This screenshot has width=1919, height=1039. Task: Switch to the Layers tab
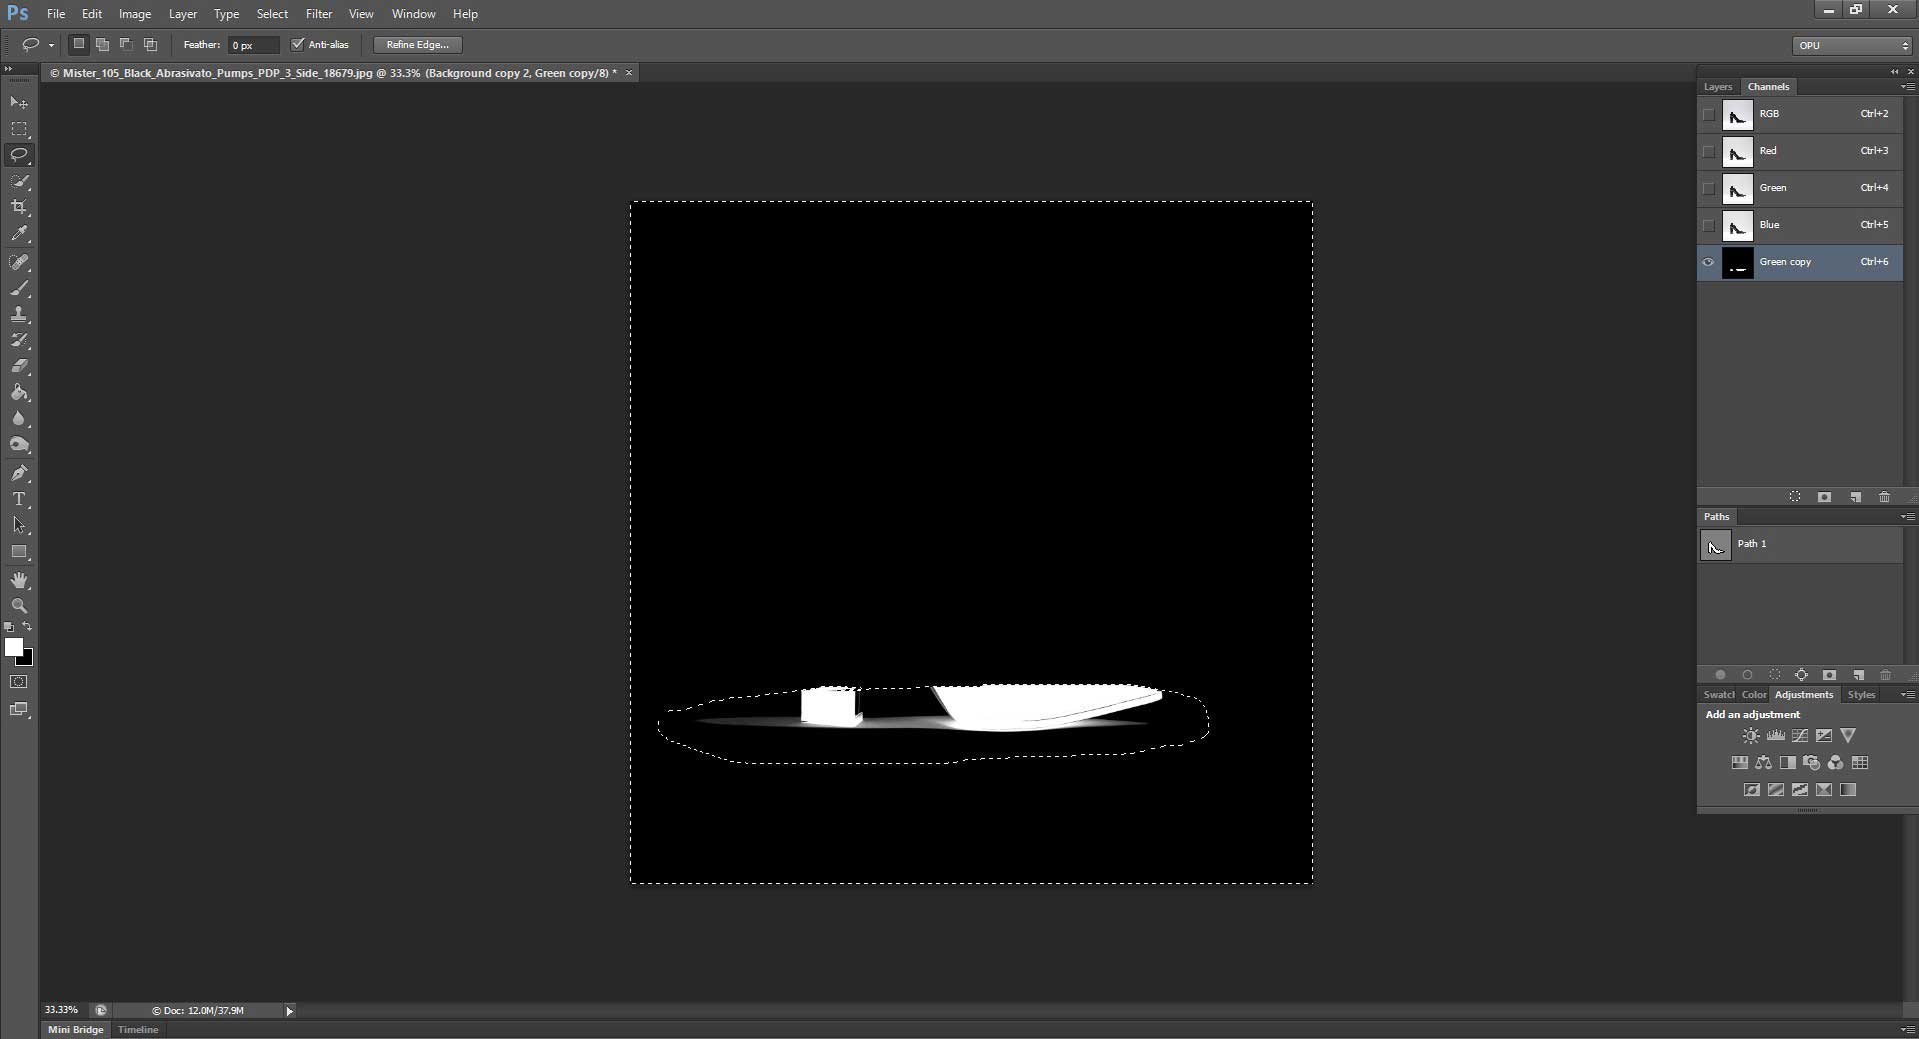coord(1717,87)
